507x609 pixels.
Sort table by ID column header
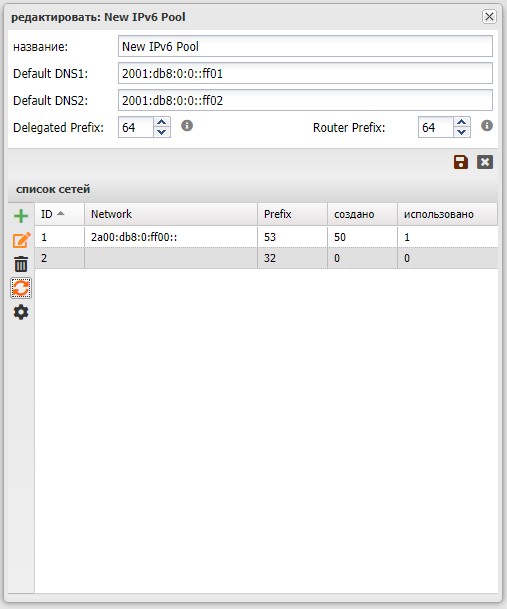(60, 214)
